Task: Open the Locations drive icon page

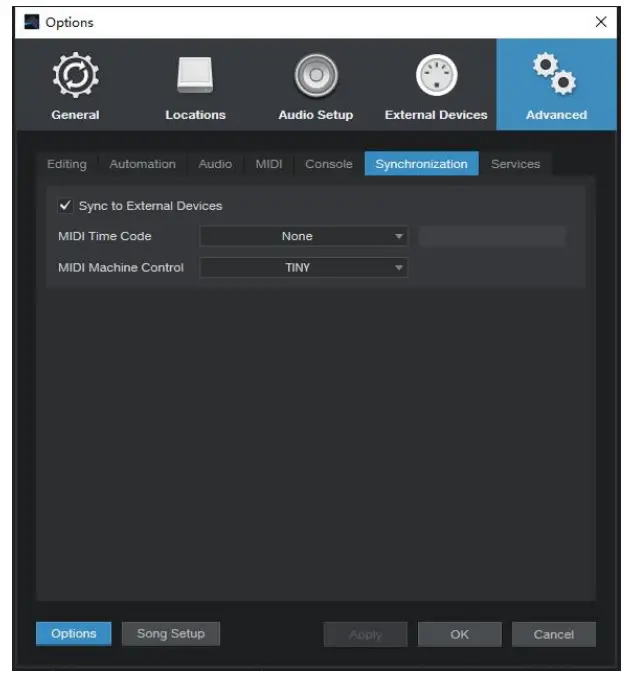Action: [x=195, y=85]
